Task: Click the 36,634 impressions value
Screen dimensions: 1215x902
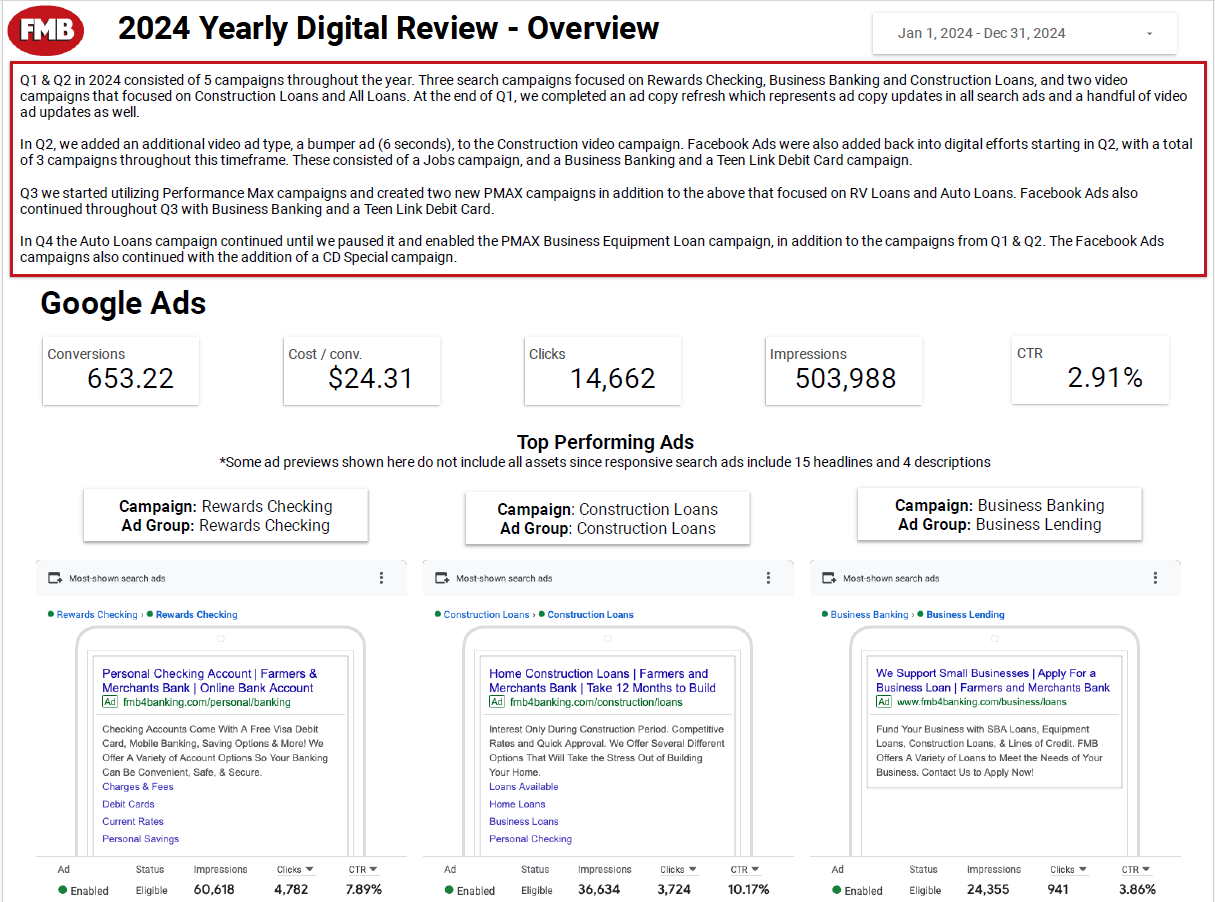Action: [x=599, y=890]
